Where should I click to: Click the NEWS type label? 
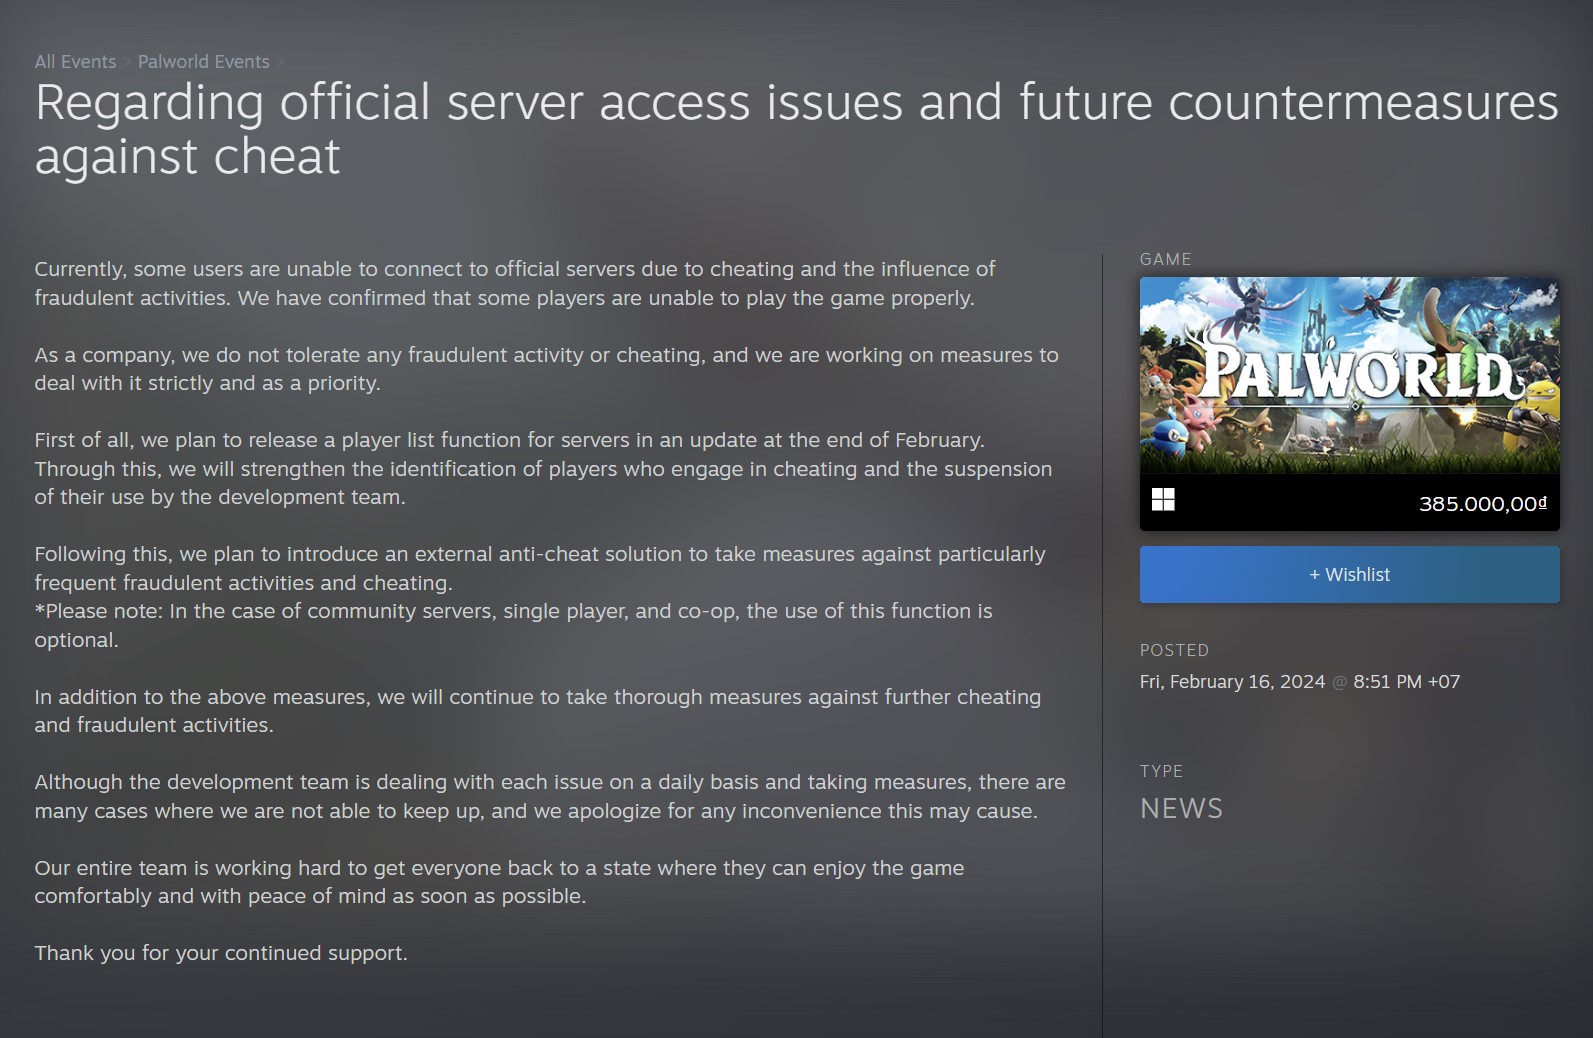[1181, 809]
